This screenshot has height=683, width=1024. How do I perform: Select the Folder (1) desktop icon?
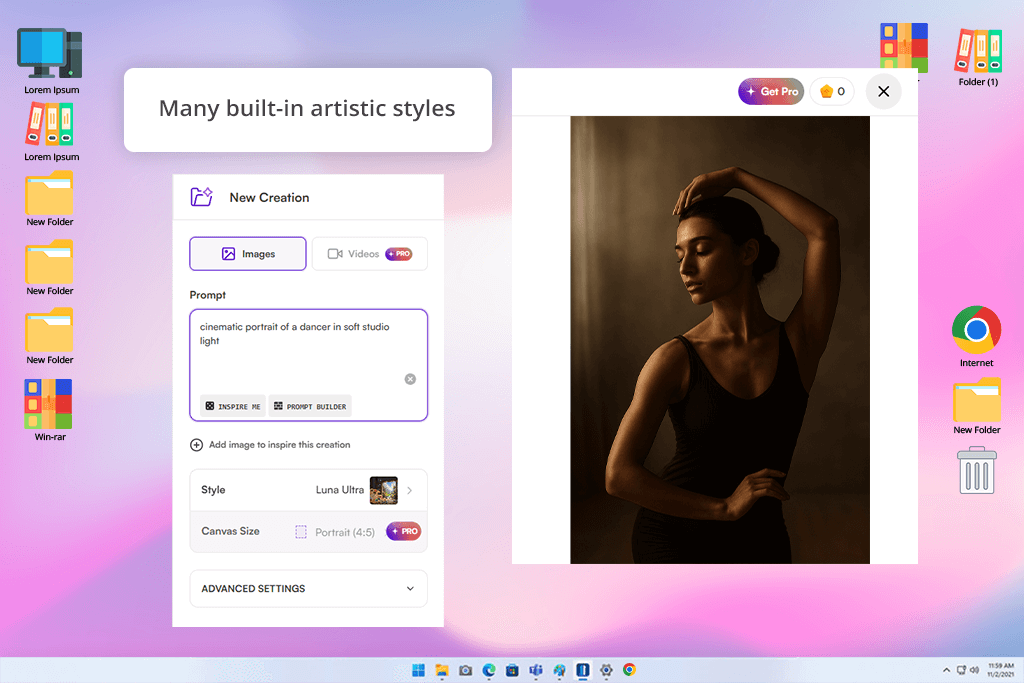[978, 57]
